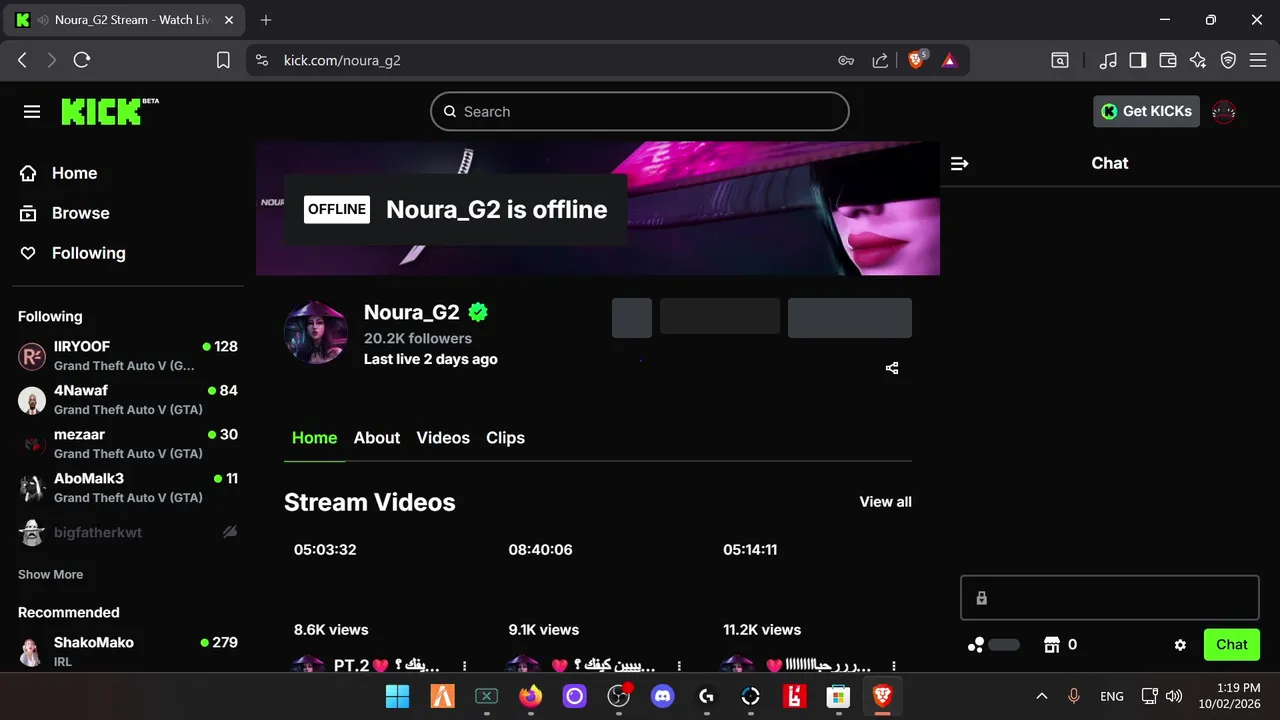Go back to the previous page
The image size is (1280, 720).
22,60
